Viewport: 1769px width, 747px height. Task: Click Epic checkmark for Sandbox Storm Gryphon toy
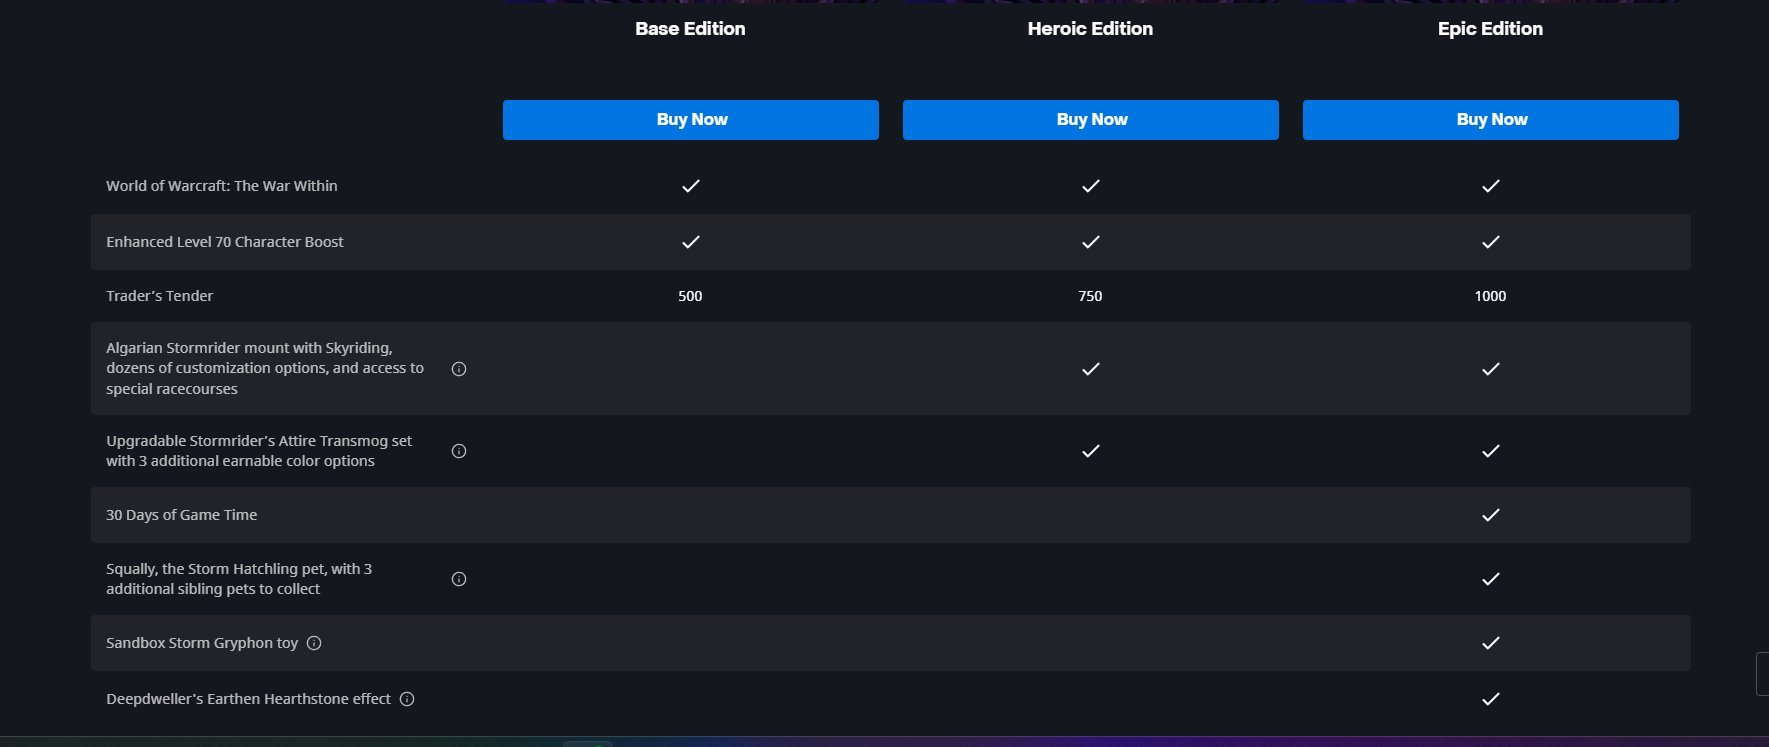point(1490,643)
